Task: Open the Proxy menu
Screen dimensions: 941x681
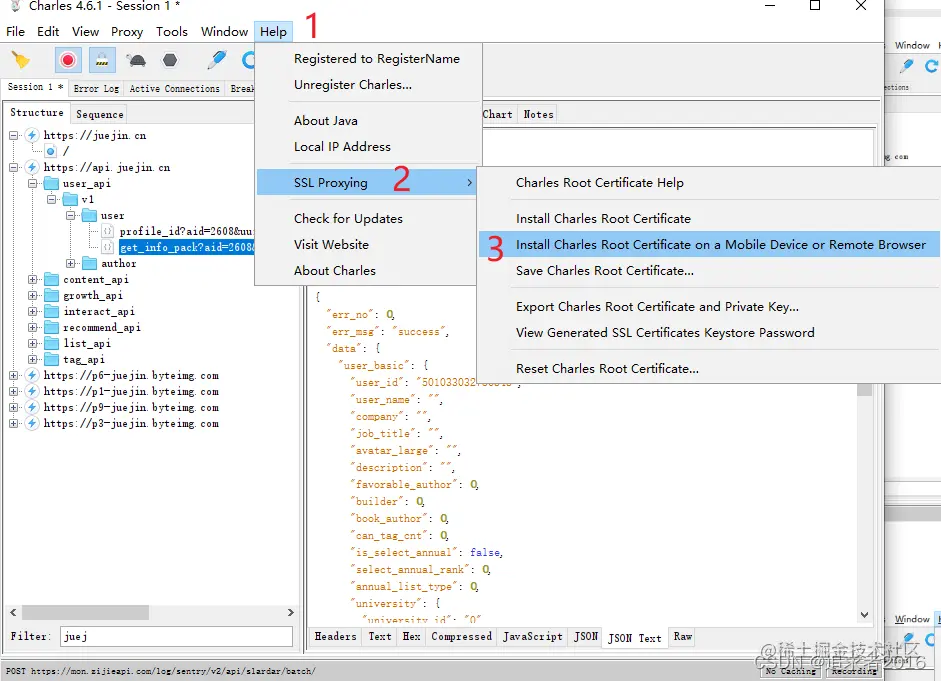Action: point(127,32)
